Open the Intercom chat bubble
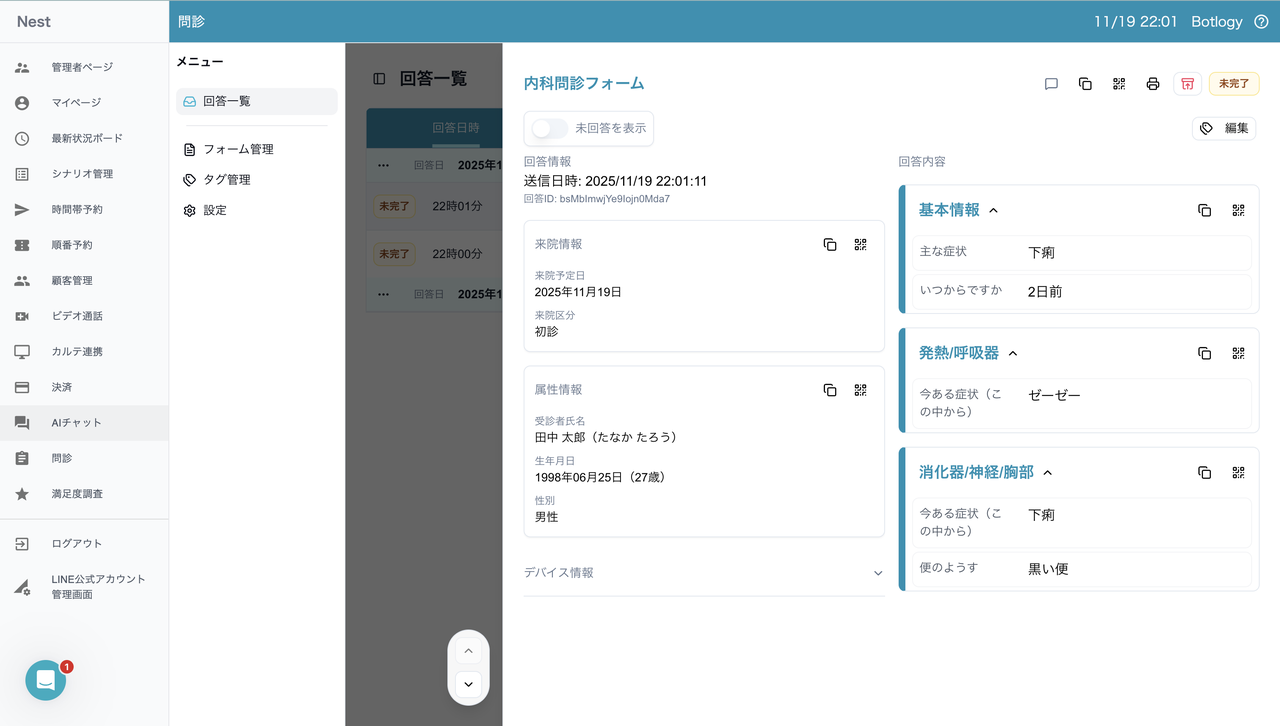The image size is (1280, 726). 45,680
